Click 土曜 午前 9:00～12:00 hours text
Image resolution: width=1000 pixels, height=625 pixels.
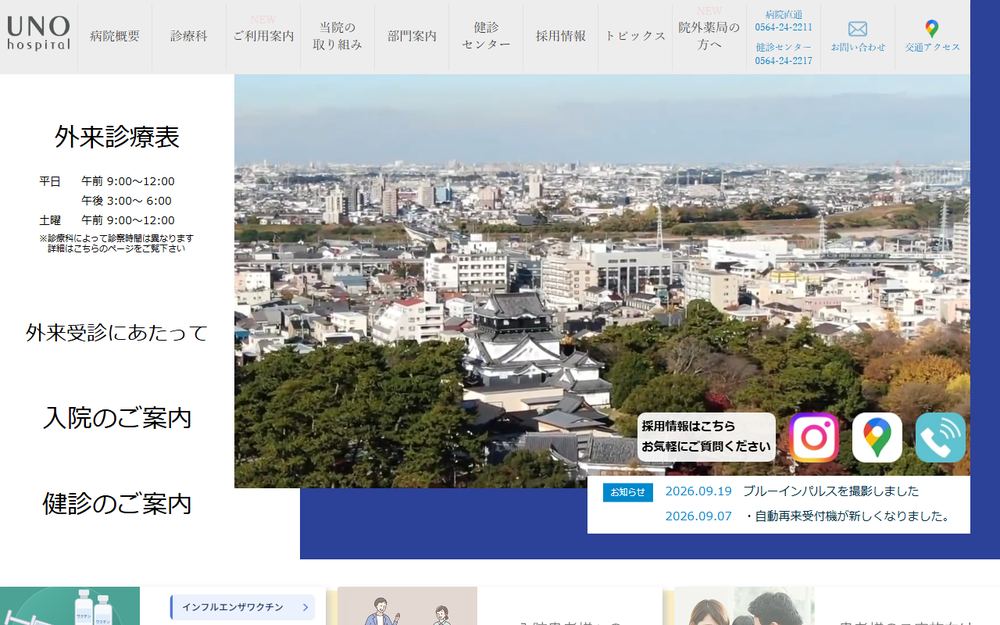point(107,220)
